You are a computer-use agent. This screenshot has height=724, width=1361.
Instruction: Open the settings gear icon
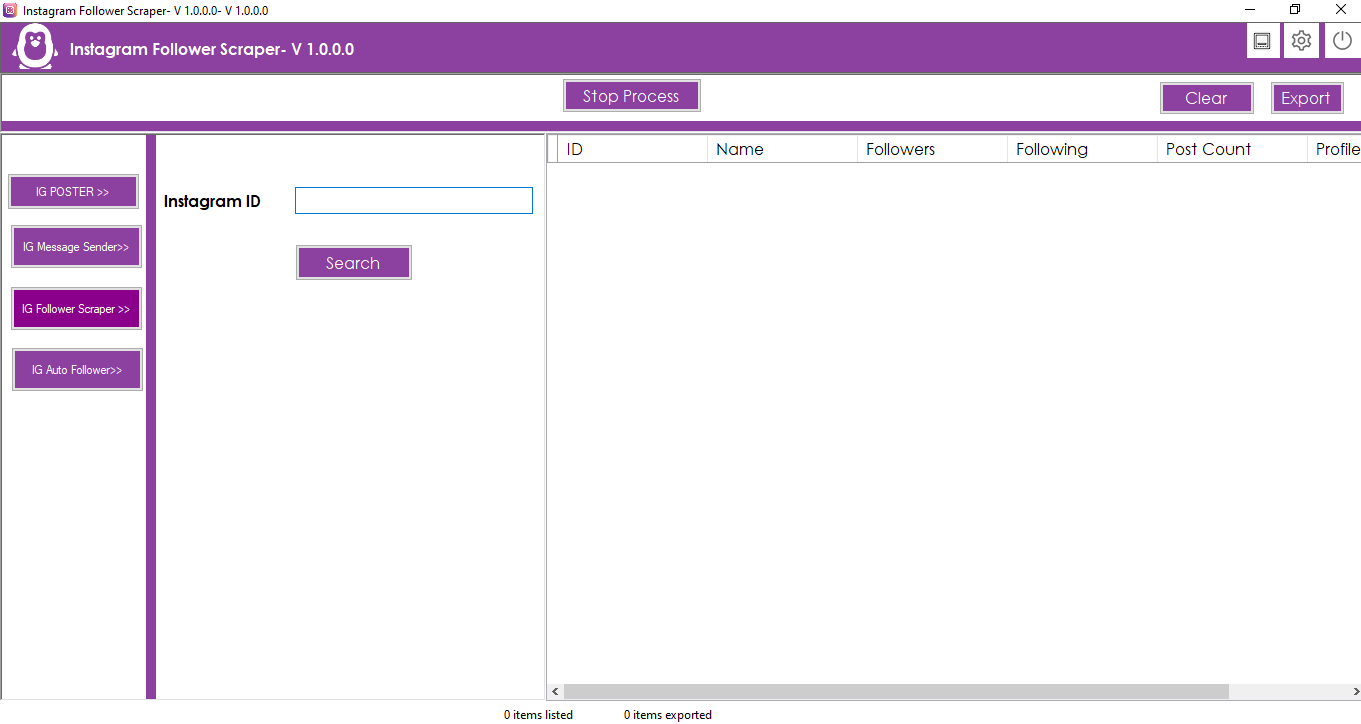pos(1301,41)
